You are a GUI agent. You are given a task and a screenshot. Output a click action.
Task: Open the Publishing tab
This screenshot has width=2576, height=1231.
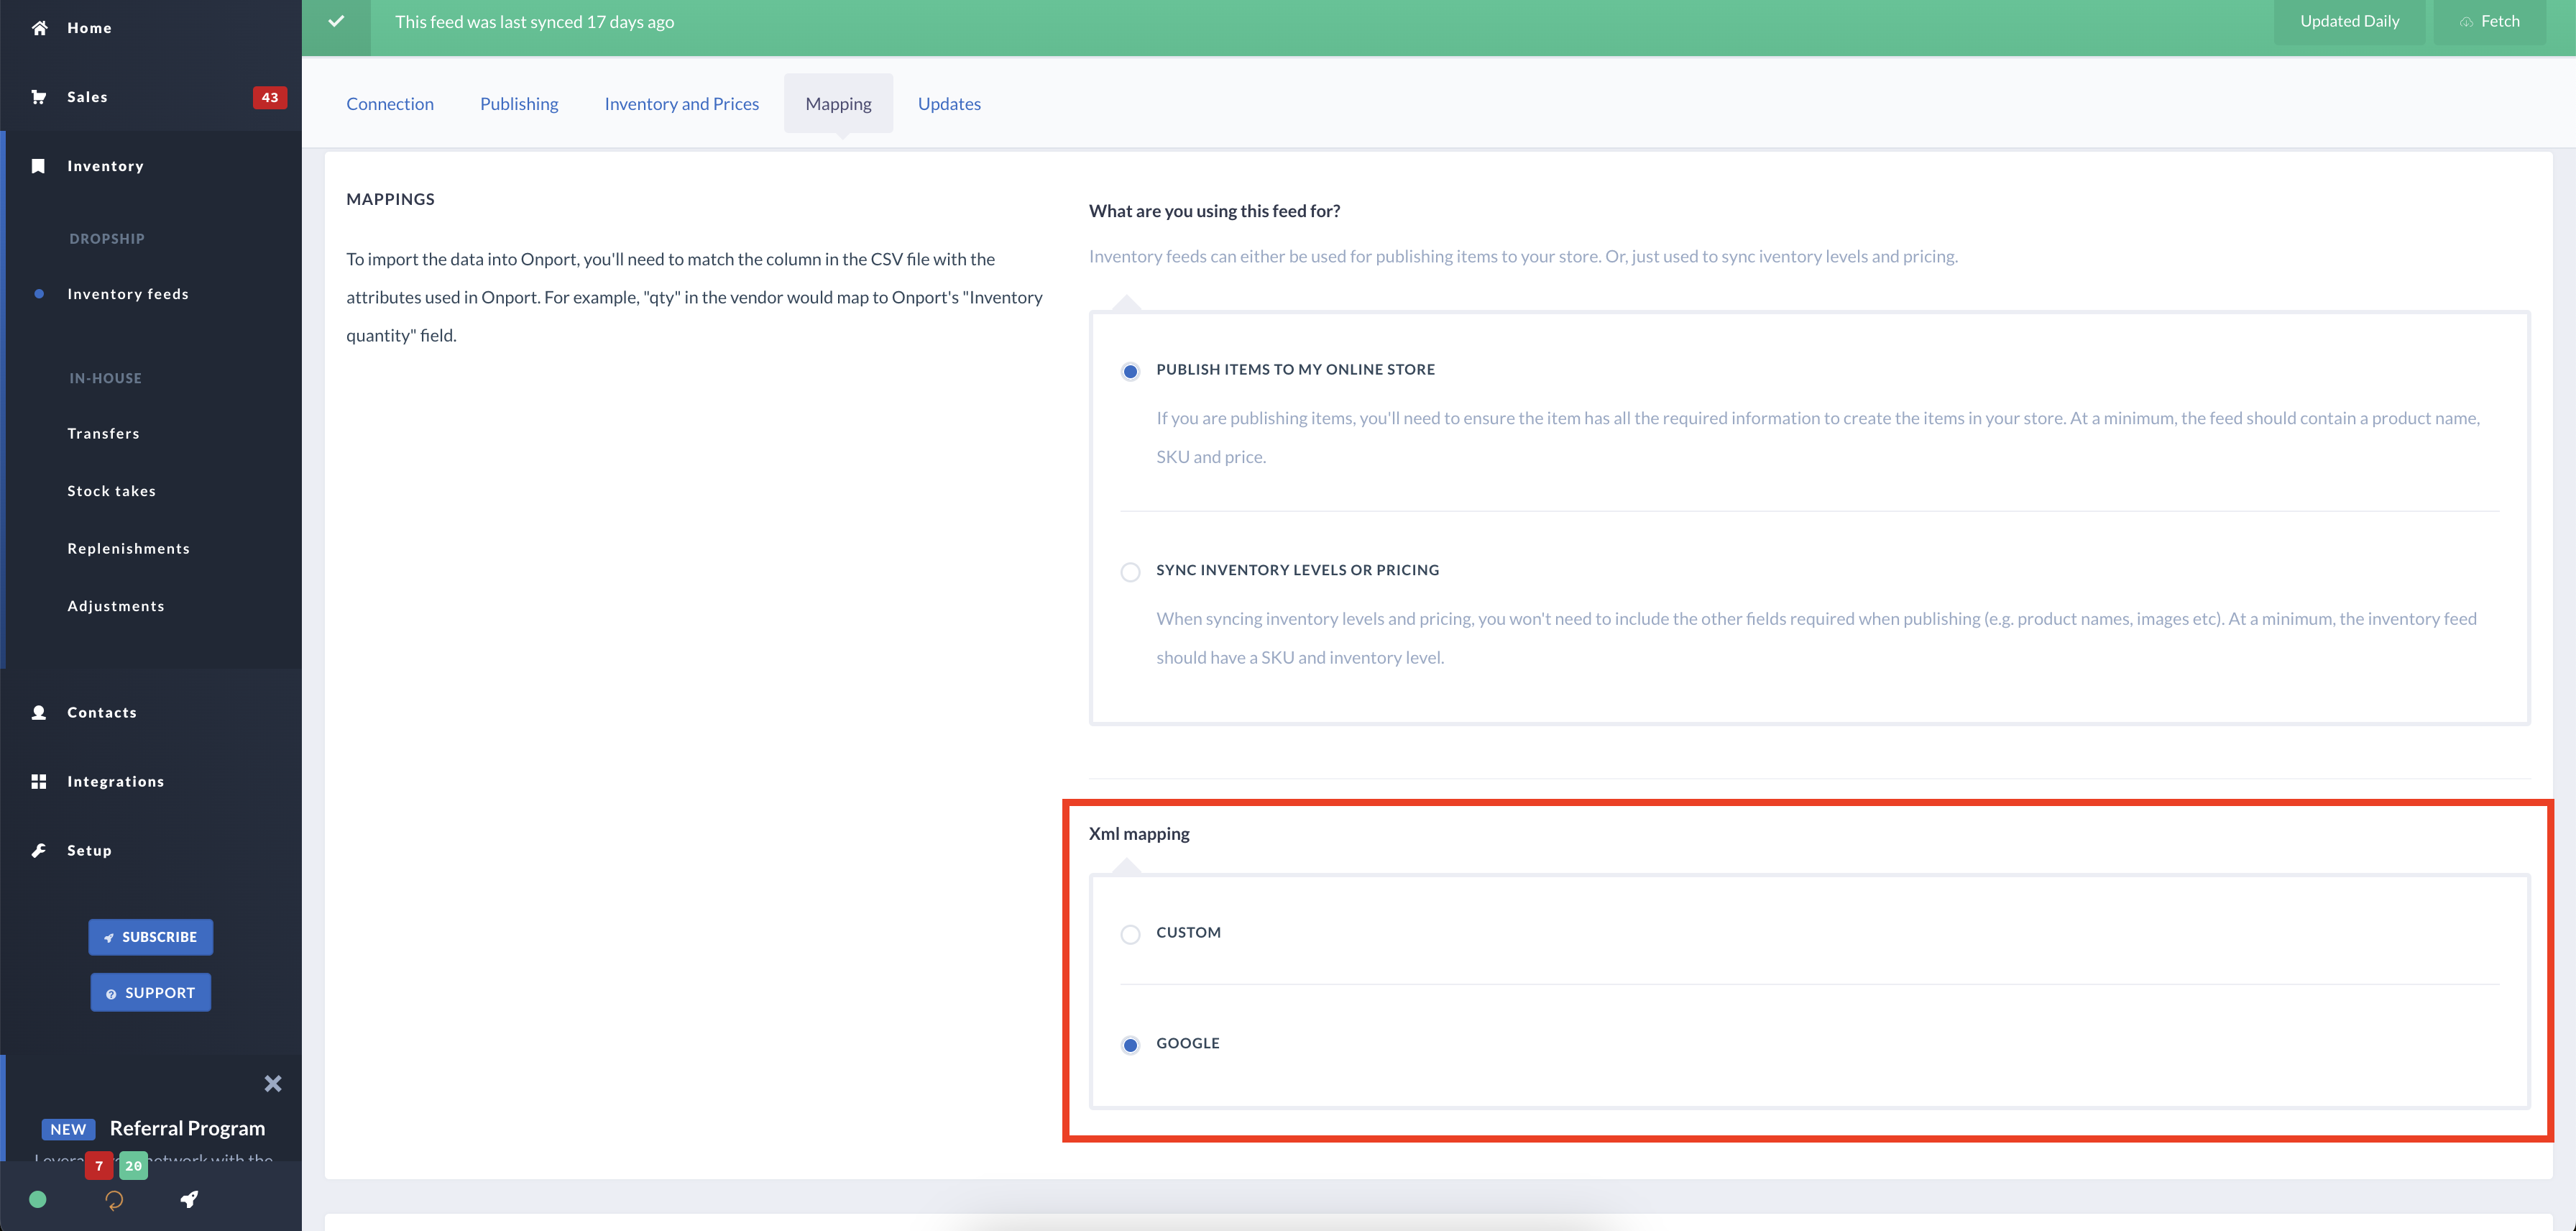pyautogui.click(x=519, y=103)
